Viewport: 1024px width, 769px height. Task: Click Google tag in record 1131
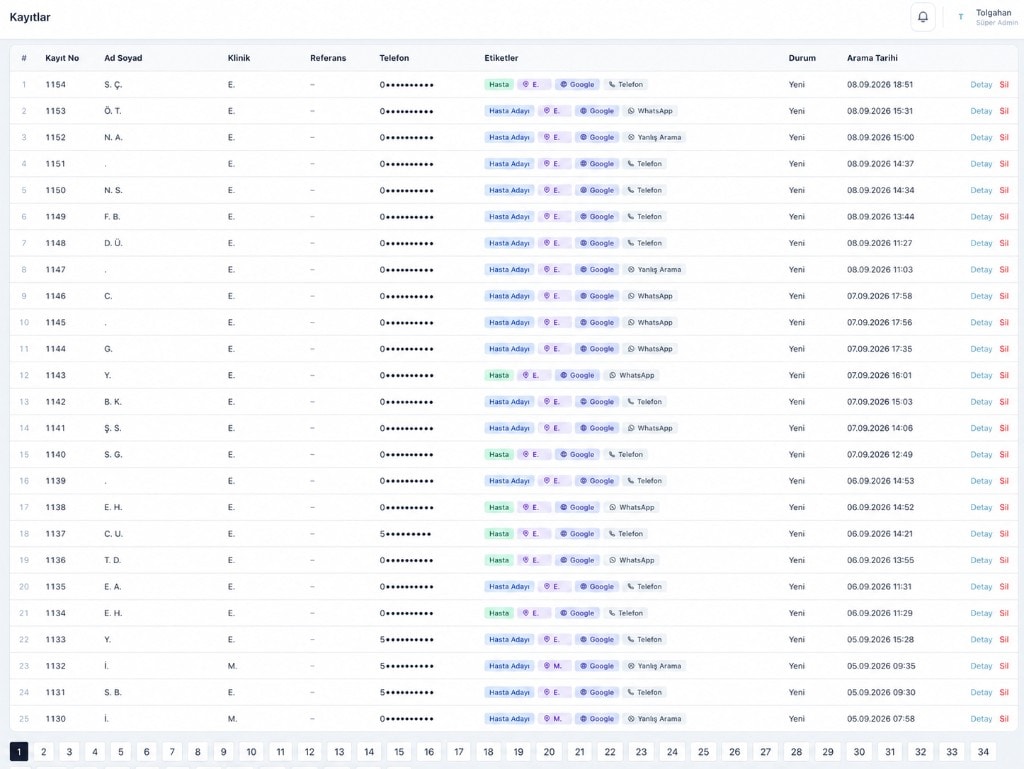[x=597, y=693]
